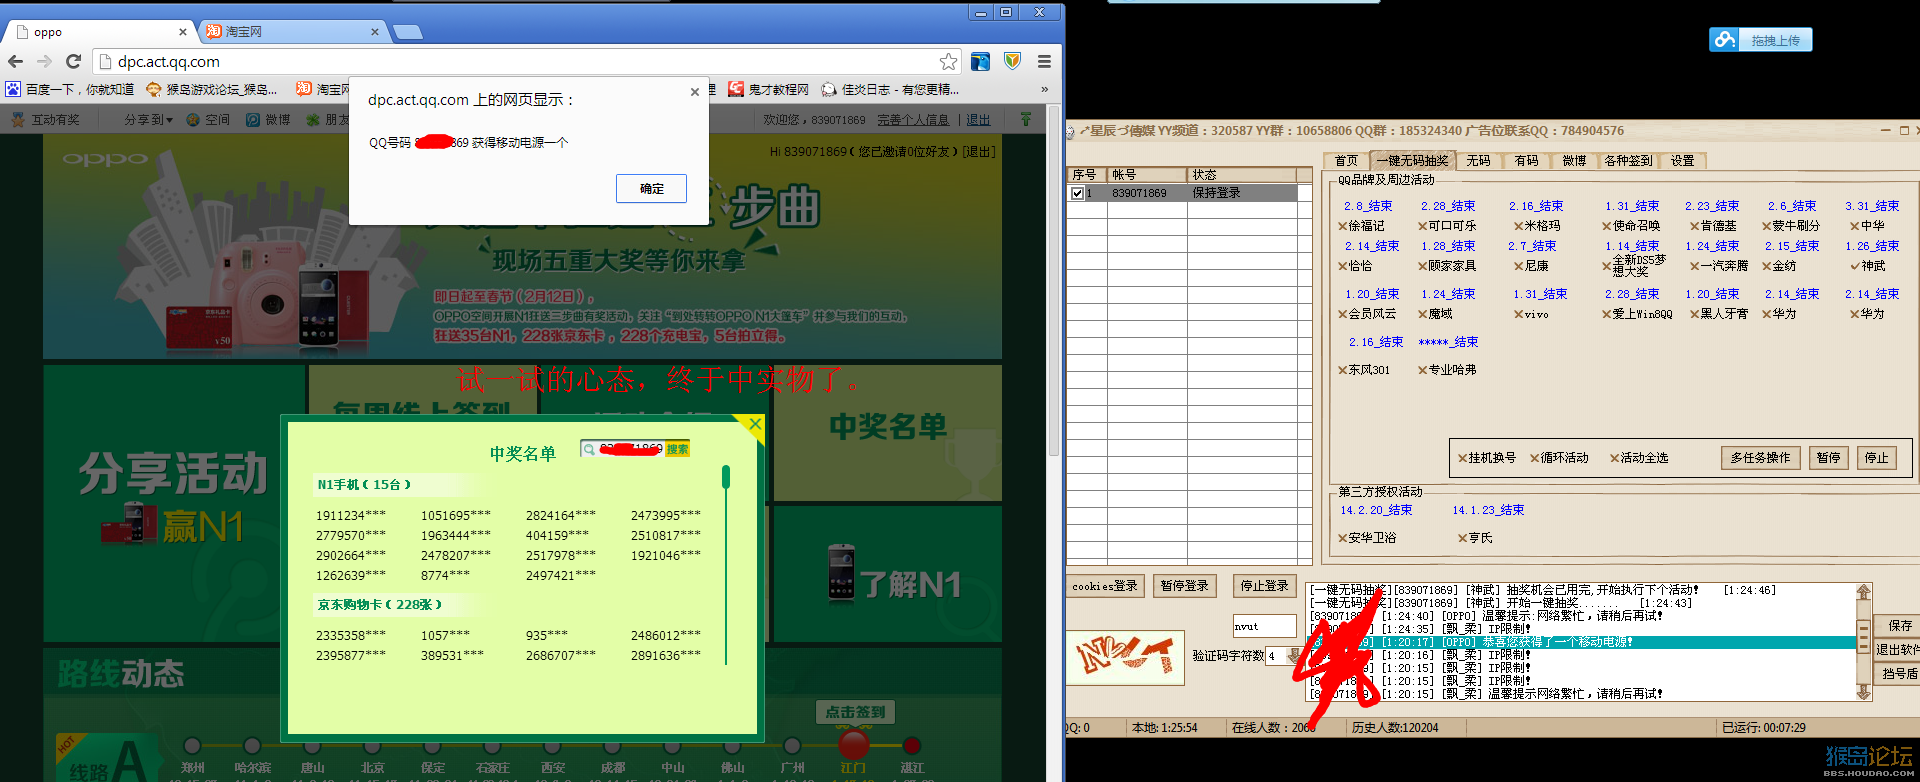Reload the dpc.act.qq.com page
Viewport: 1920px width, 782px height.
point(73,62)
